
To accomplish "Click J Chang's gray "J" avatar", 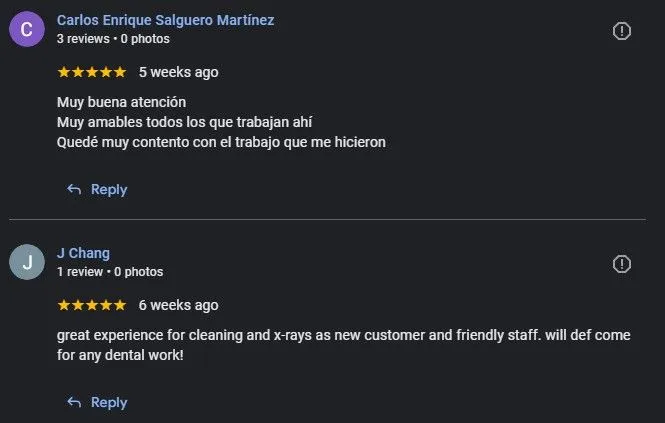I will (27, 263).
